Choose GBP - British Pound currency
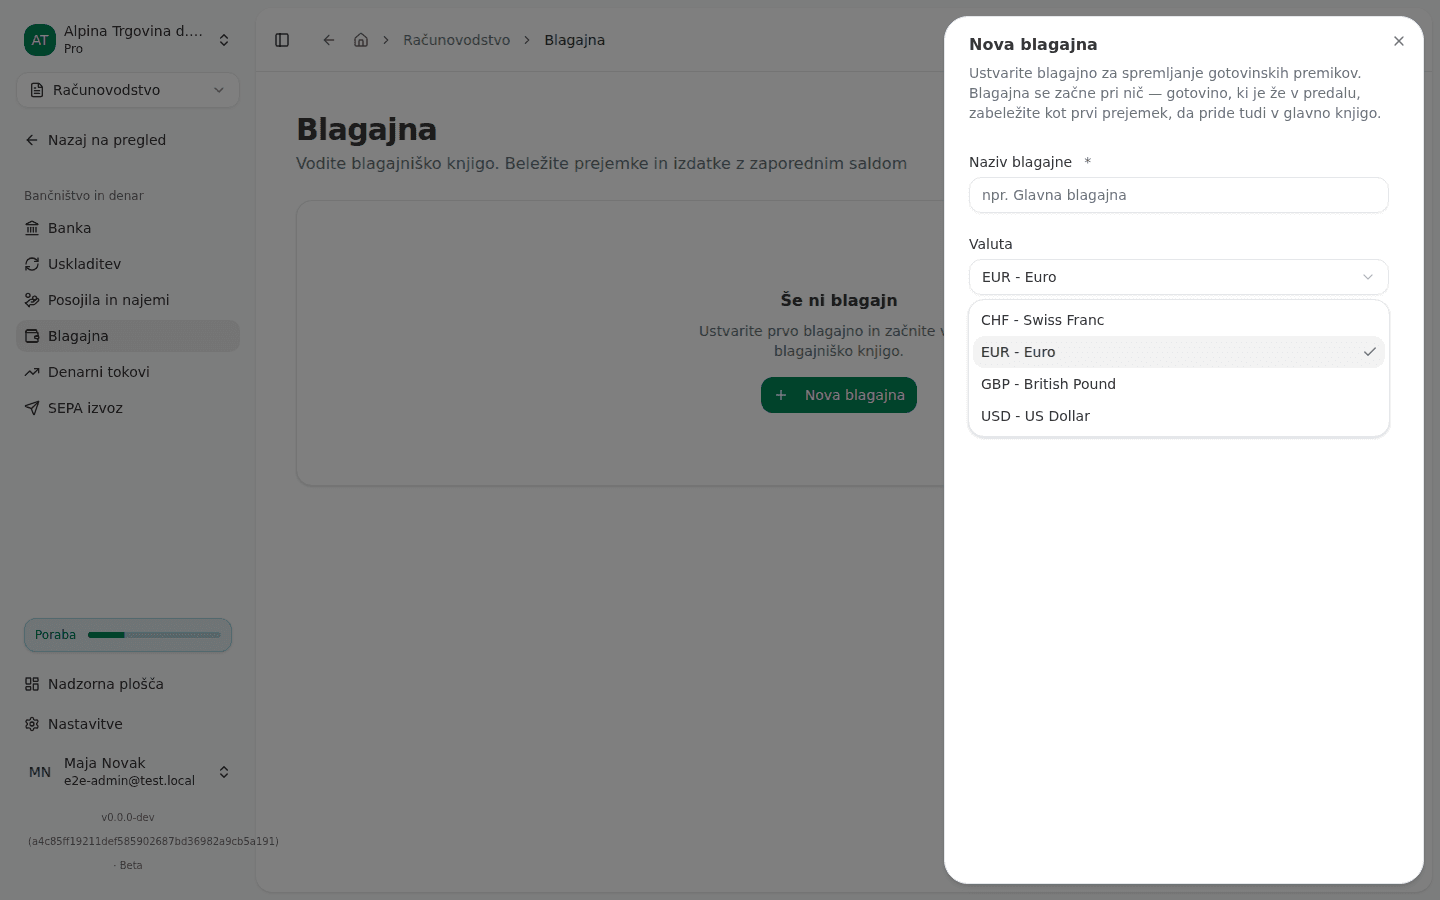1440x900 pixels. (1179, 384)
